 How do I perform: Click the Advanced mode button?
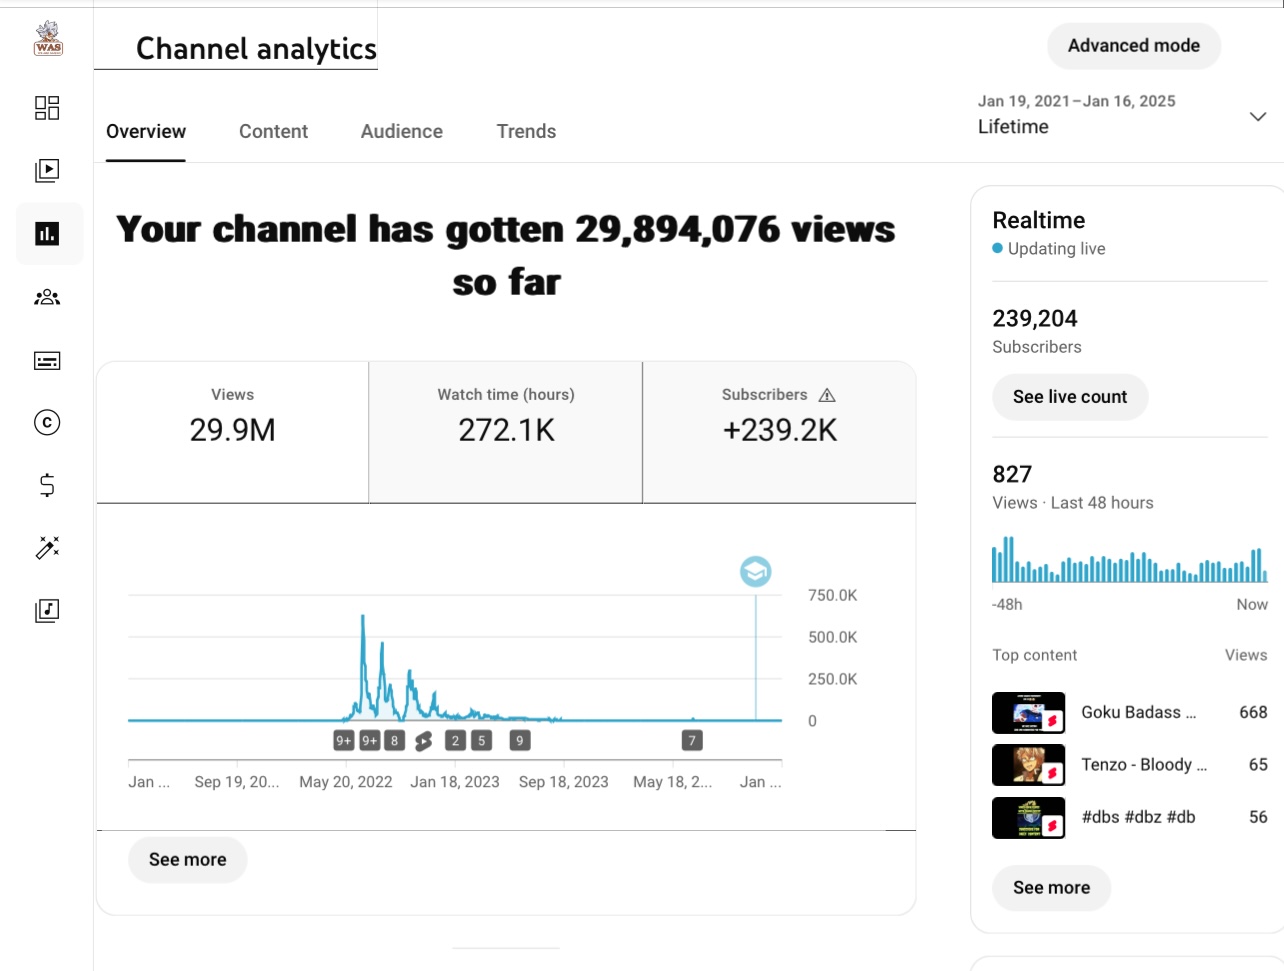click(1133, 46)
